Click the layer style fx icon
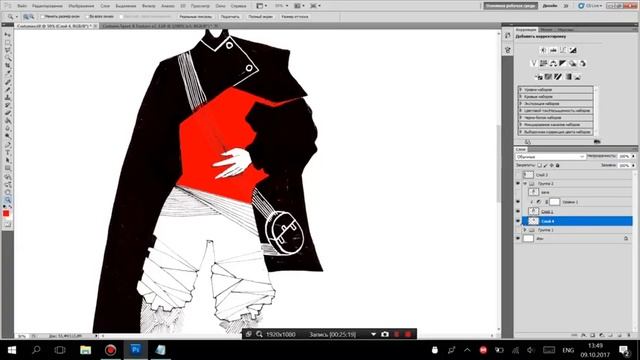 point(583,335)
